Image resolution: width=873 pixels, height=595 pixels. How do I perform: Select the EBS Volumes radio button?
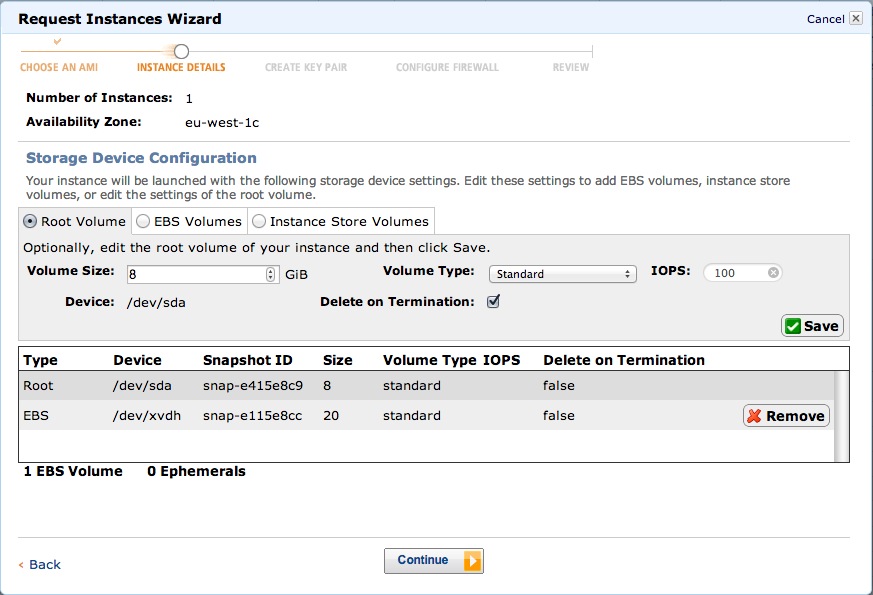[144, 221]
